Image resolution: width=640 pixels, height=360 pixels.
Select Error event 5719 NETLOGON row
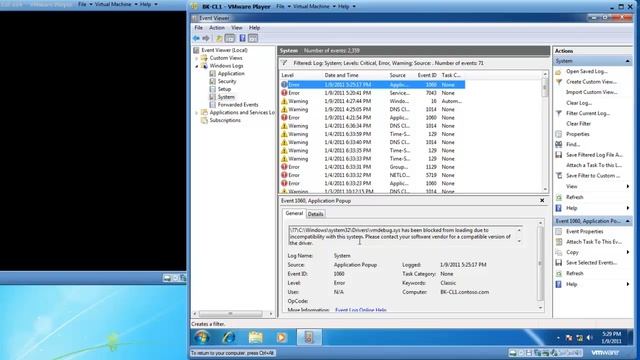[x=372, y=175]
